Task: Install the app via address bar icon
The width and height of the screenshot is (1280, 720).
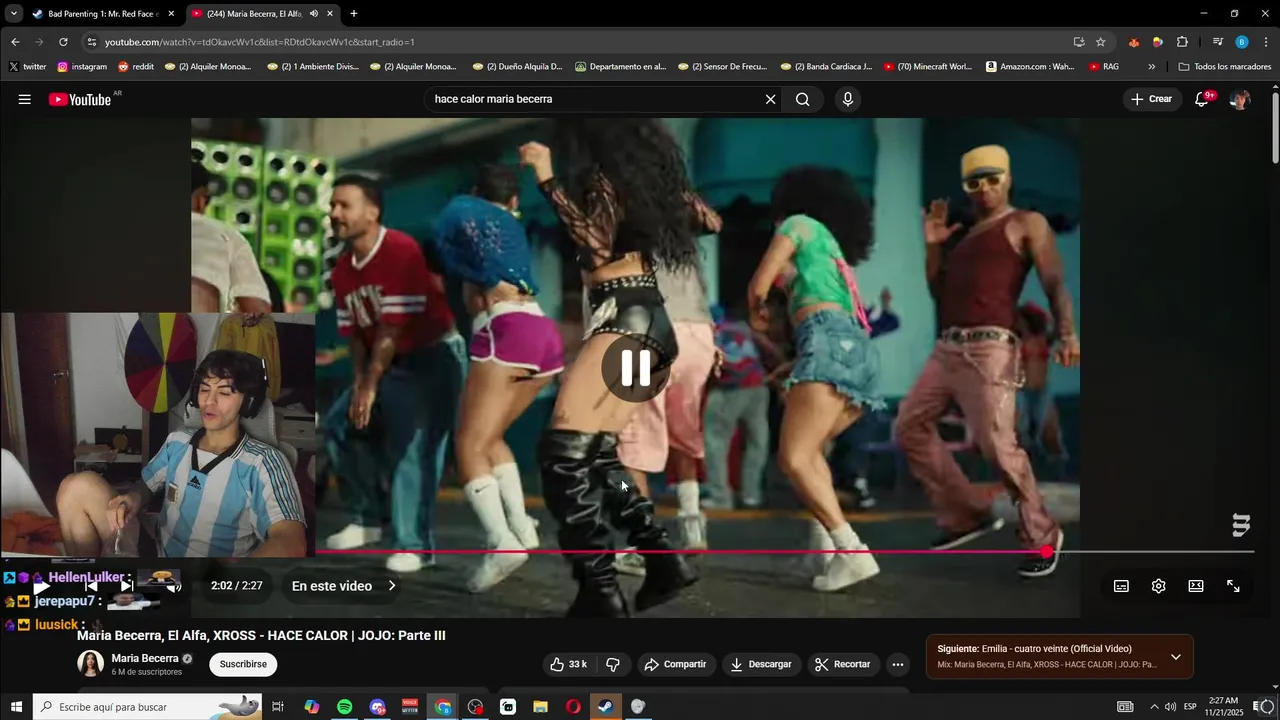Action: pos(1079,42)
